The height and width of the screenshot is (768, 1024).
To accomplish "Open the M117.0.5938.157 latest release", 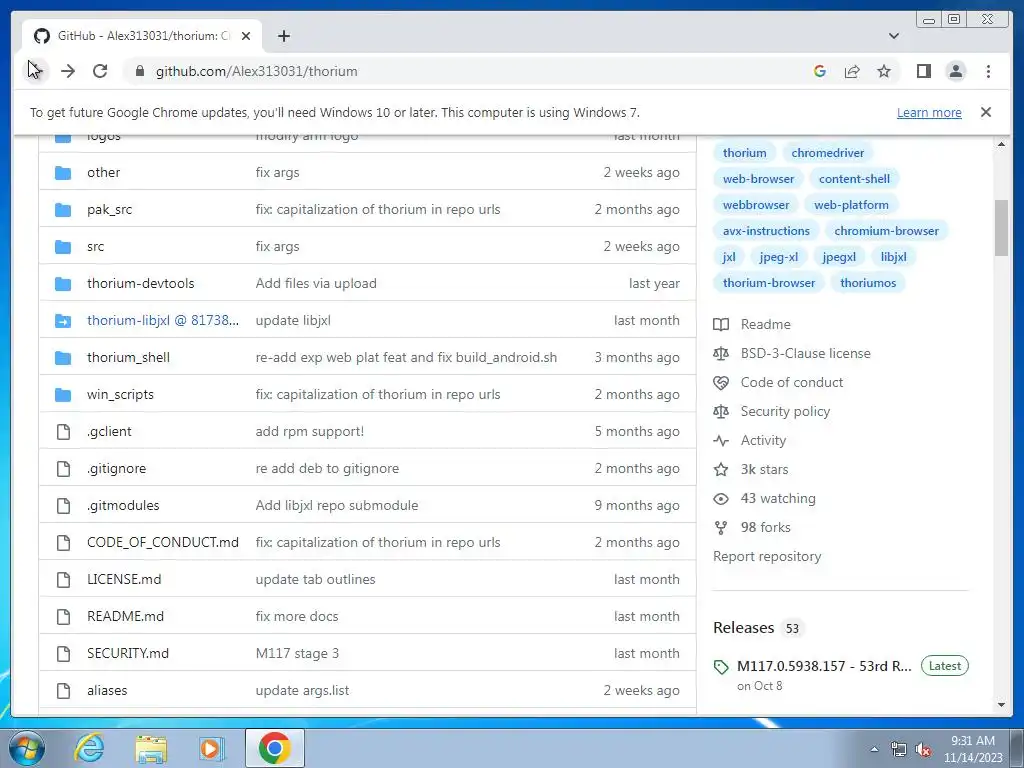I will pyautogui.click(x=824, y=666).
